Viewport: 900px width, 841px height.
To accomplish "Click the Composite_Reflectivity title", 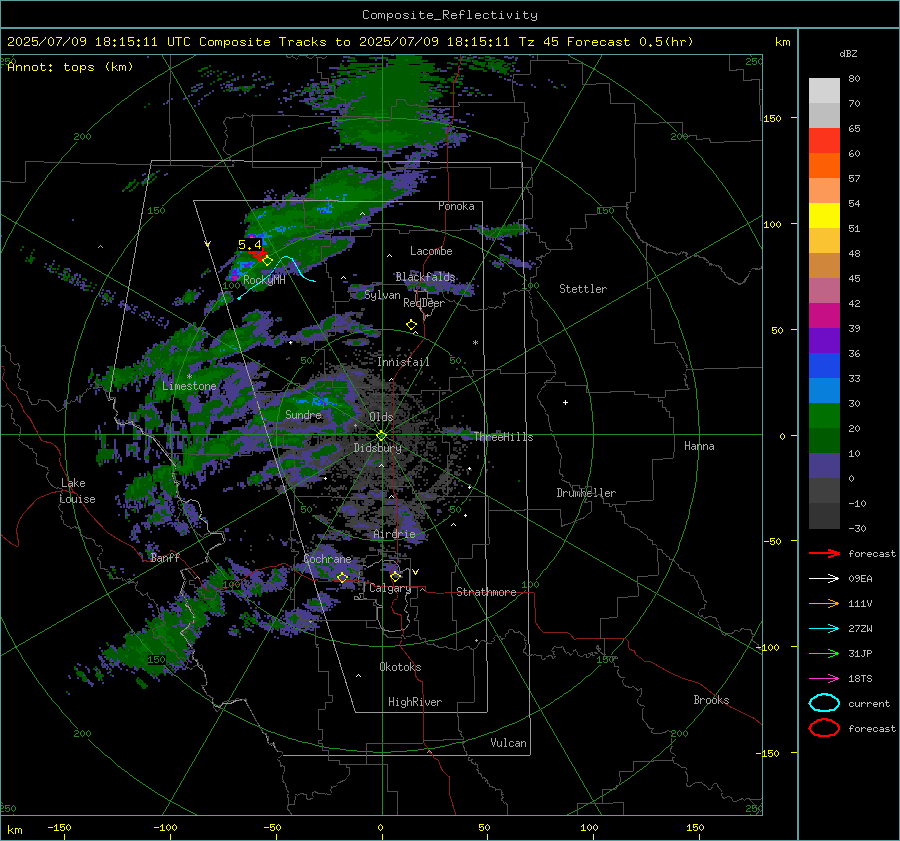I will coord(449,15).
